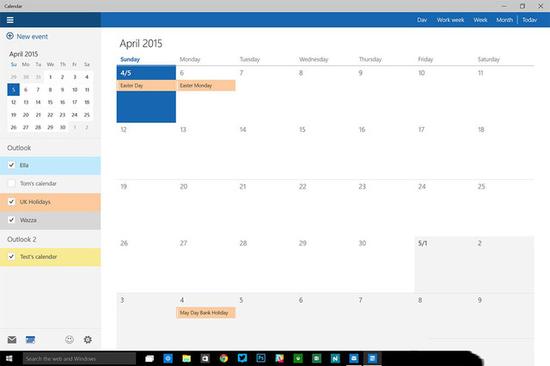Viewport: 550px width, 366px height.
Task: Select day 22 in the main month grid
Action: pyautogui.click(x=325, y=208)
